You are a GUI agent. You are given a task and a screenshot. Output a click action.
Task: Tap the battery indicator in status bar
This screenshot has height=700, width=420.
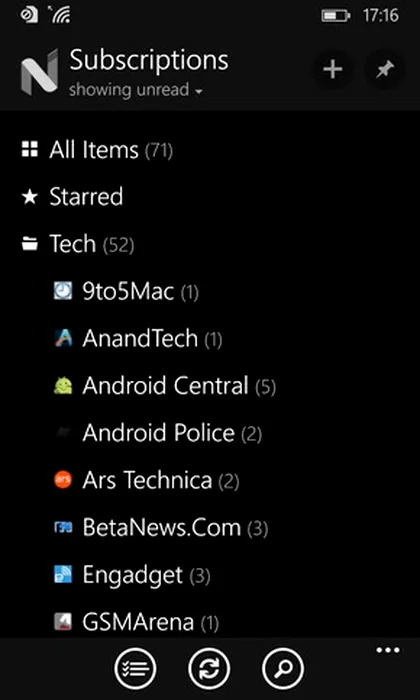point(336,16)
